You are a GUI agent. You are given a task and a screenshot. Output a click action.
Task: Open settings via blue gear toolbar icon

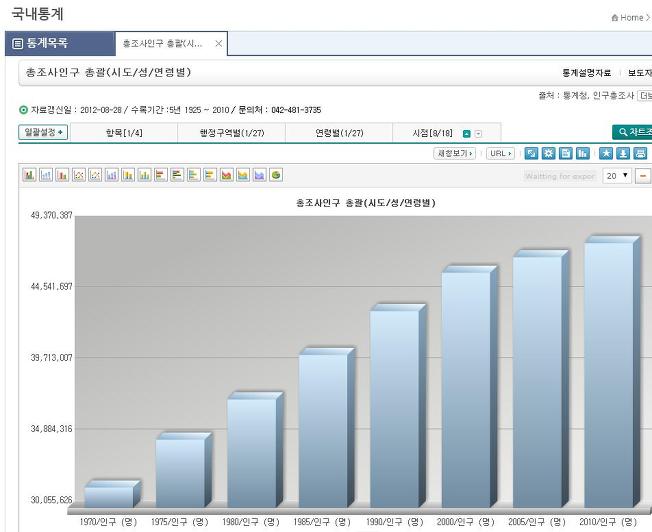548,153
